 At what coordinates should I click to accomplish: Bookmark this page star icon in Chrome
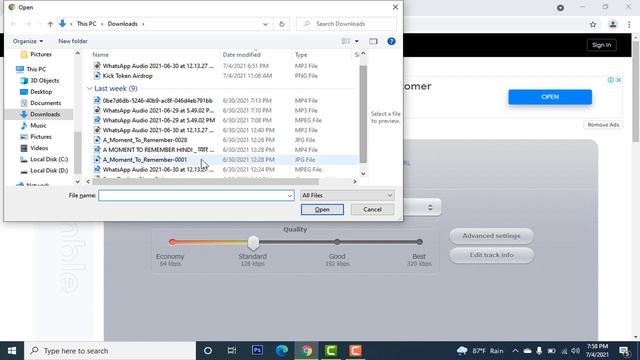click(593, 24)
